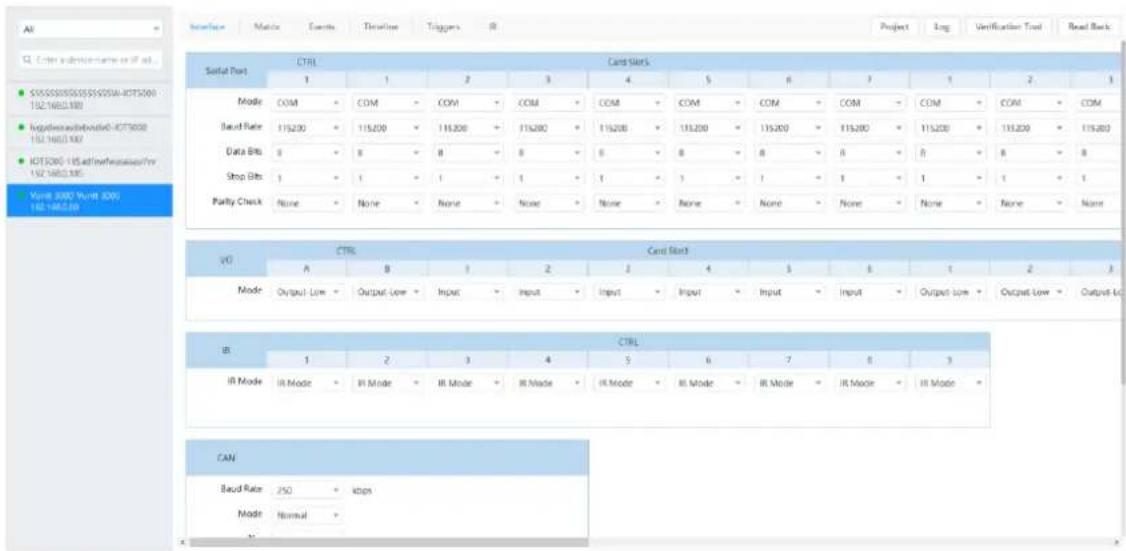1126x551 pixels.
Task: Open the IR tab in top bar
Action: point(493,27)
